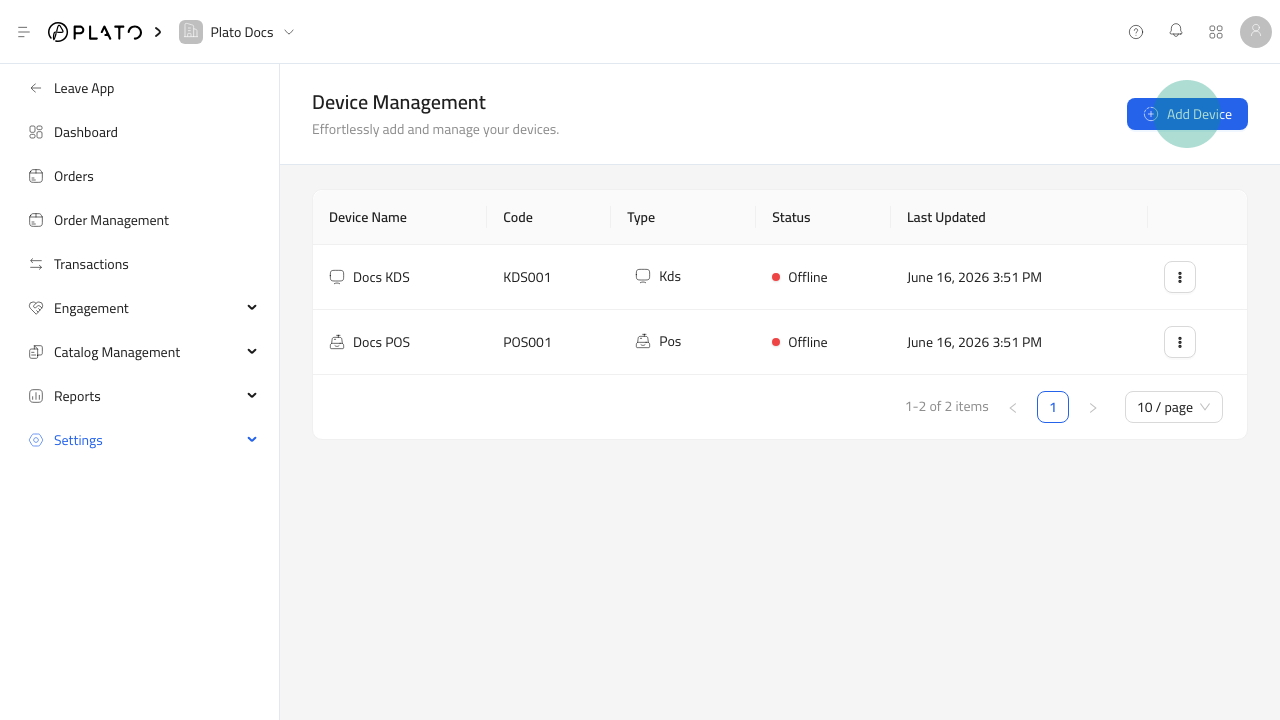The width and height of the screenshot is (1280, 720).
Task: Click the Docs POS last updated date
Action: click(974, 342)
